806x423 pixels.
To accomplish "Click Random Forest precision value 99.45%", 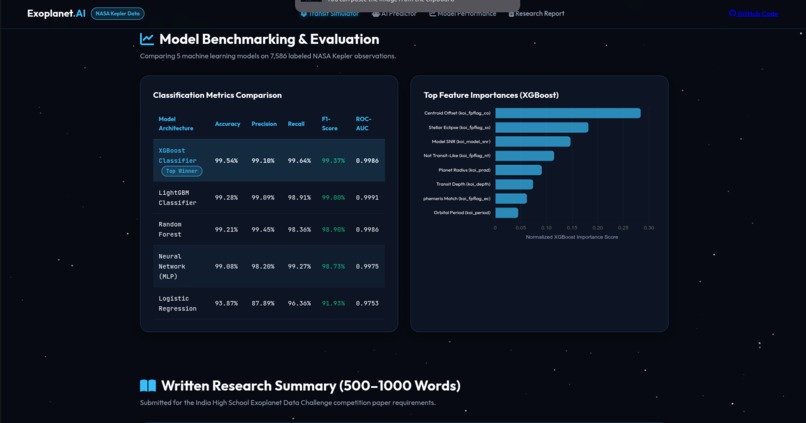I will point(263,230).
